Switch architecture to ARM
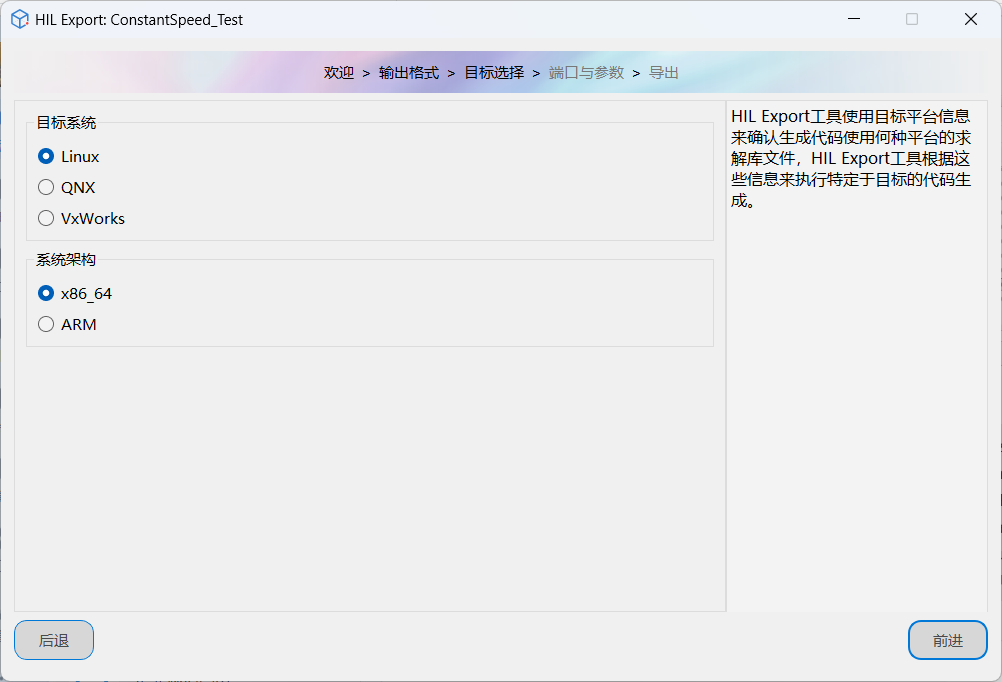The image size is (1002, 682). [x=46, y=324]
